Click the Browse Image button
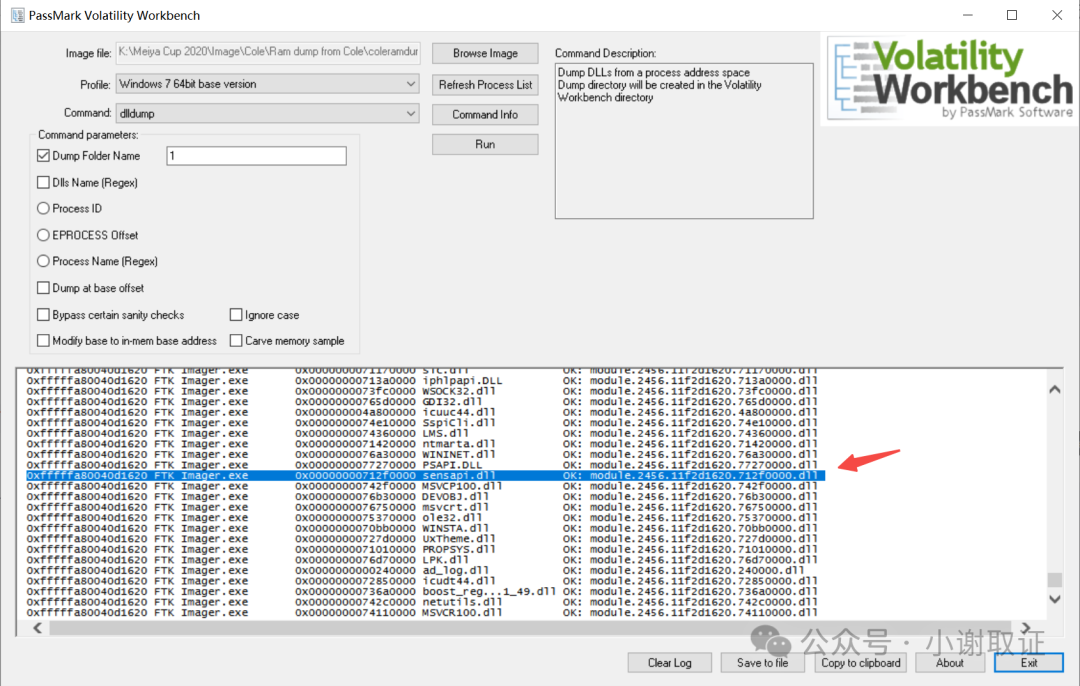 point(485,53)
